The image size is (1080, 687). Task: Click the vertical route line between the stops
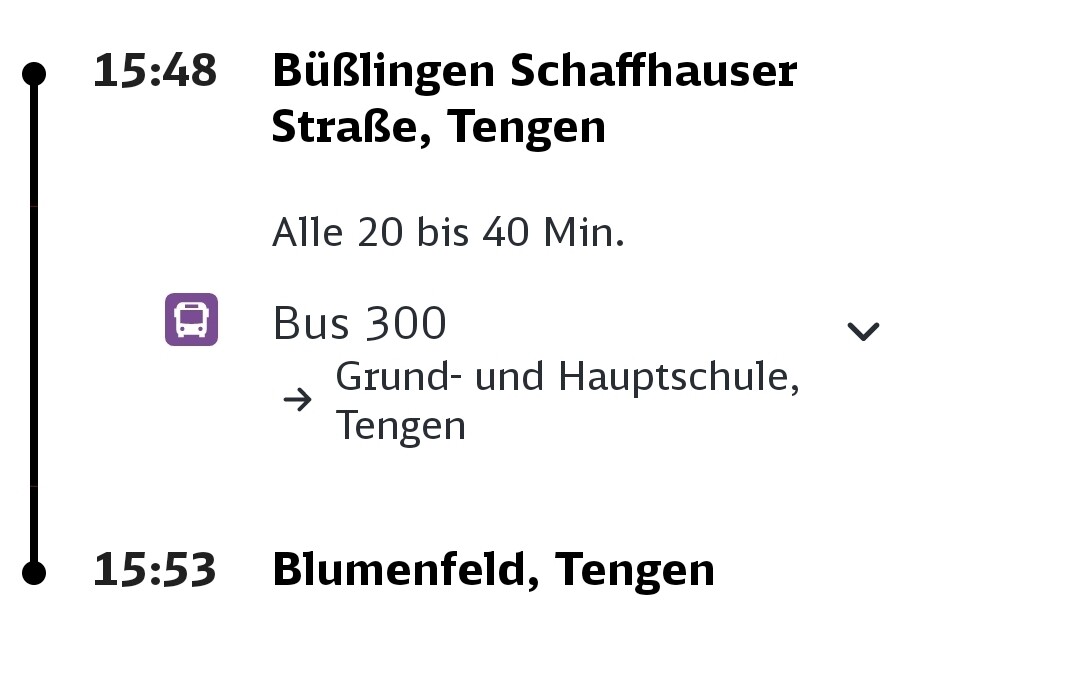[x=34, y=320]
